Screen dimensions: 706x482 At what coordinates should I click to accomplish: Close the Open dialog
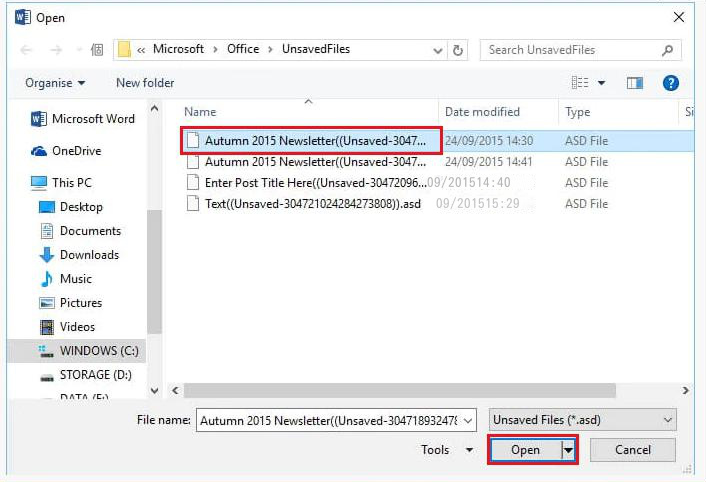click(x=679, y=18)
